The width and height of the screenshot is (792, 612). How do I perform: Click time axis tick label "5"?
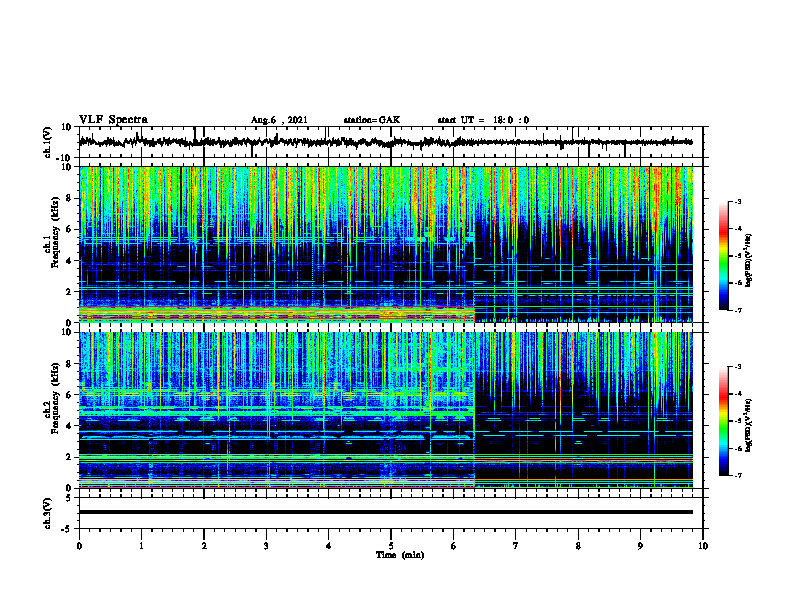tap(391, 546)
